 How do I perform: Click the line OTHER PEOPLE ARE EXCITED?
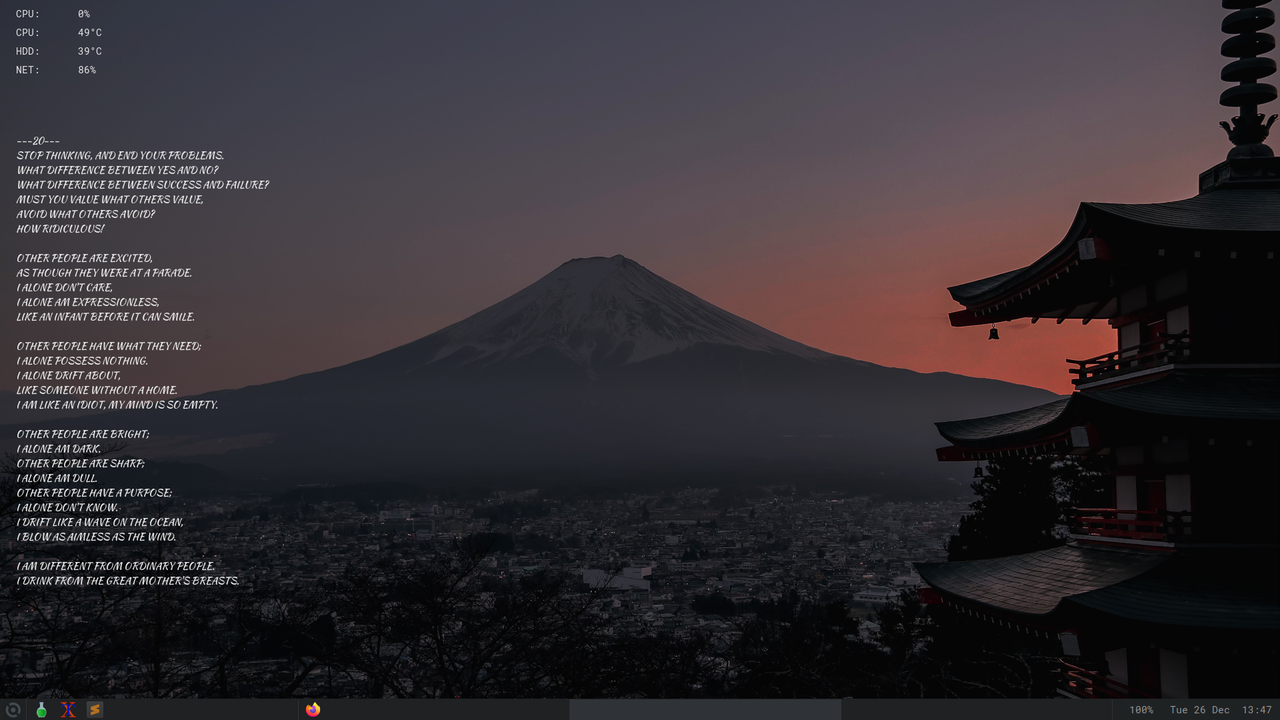point(85,258)
